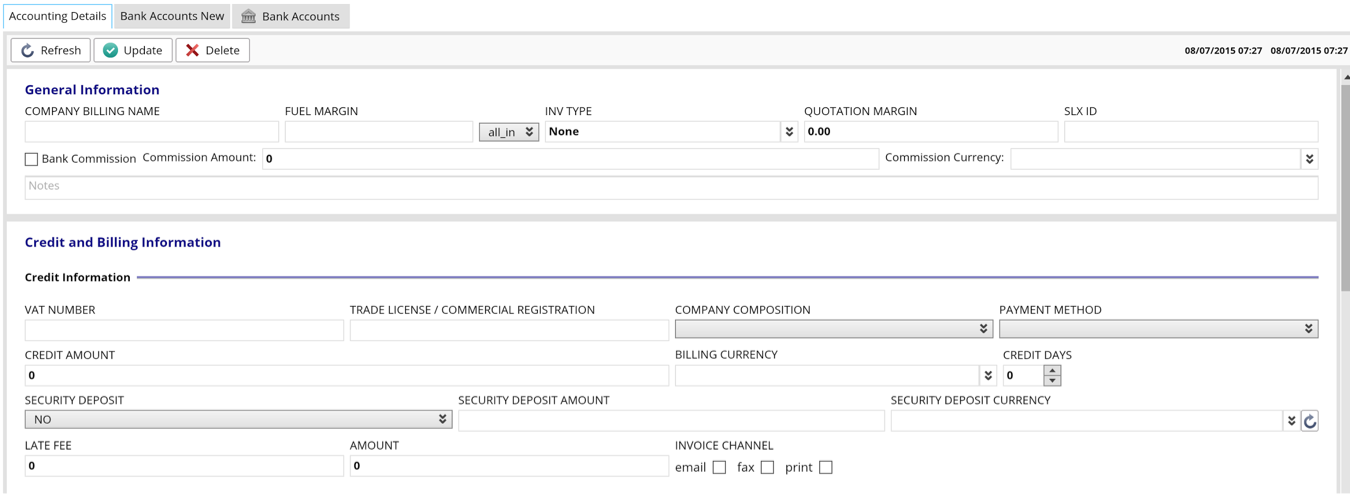Click the Refresh arrow icon
This screenshot has width=1350, height=494.
(28, 50)
